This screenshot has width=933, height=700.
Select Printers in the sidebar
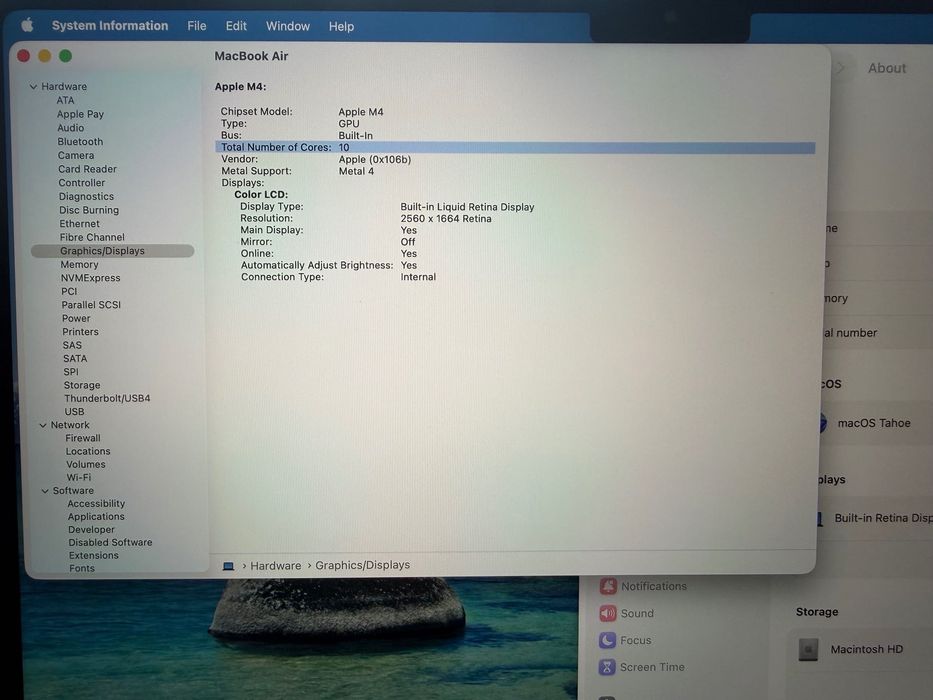coord(80,332)
